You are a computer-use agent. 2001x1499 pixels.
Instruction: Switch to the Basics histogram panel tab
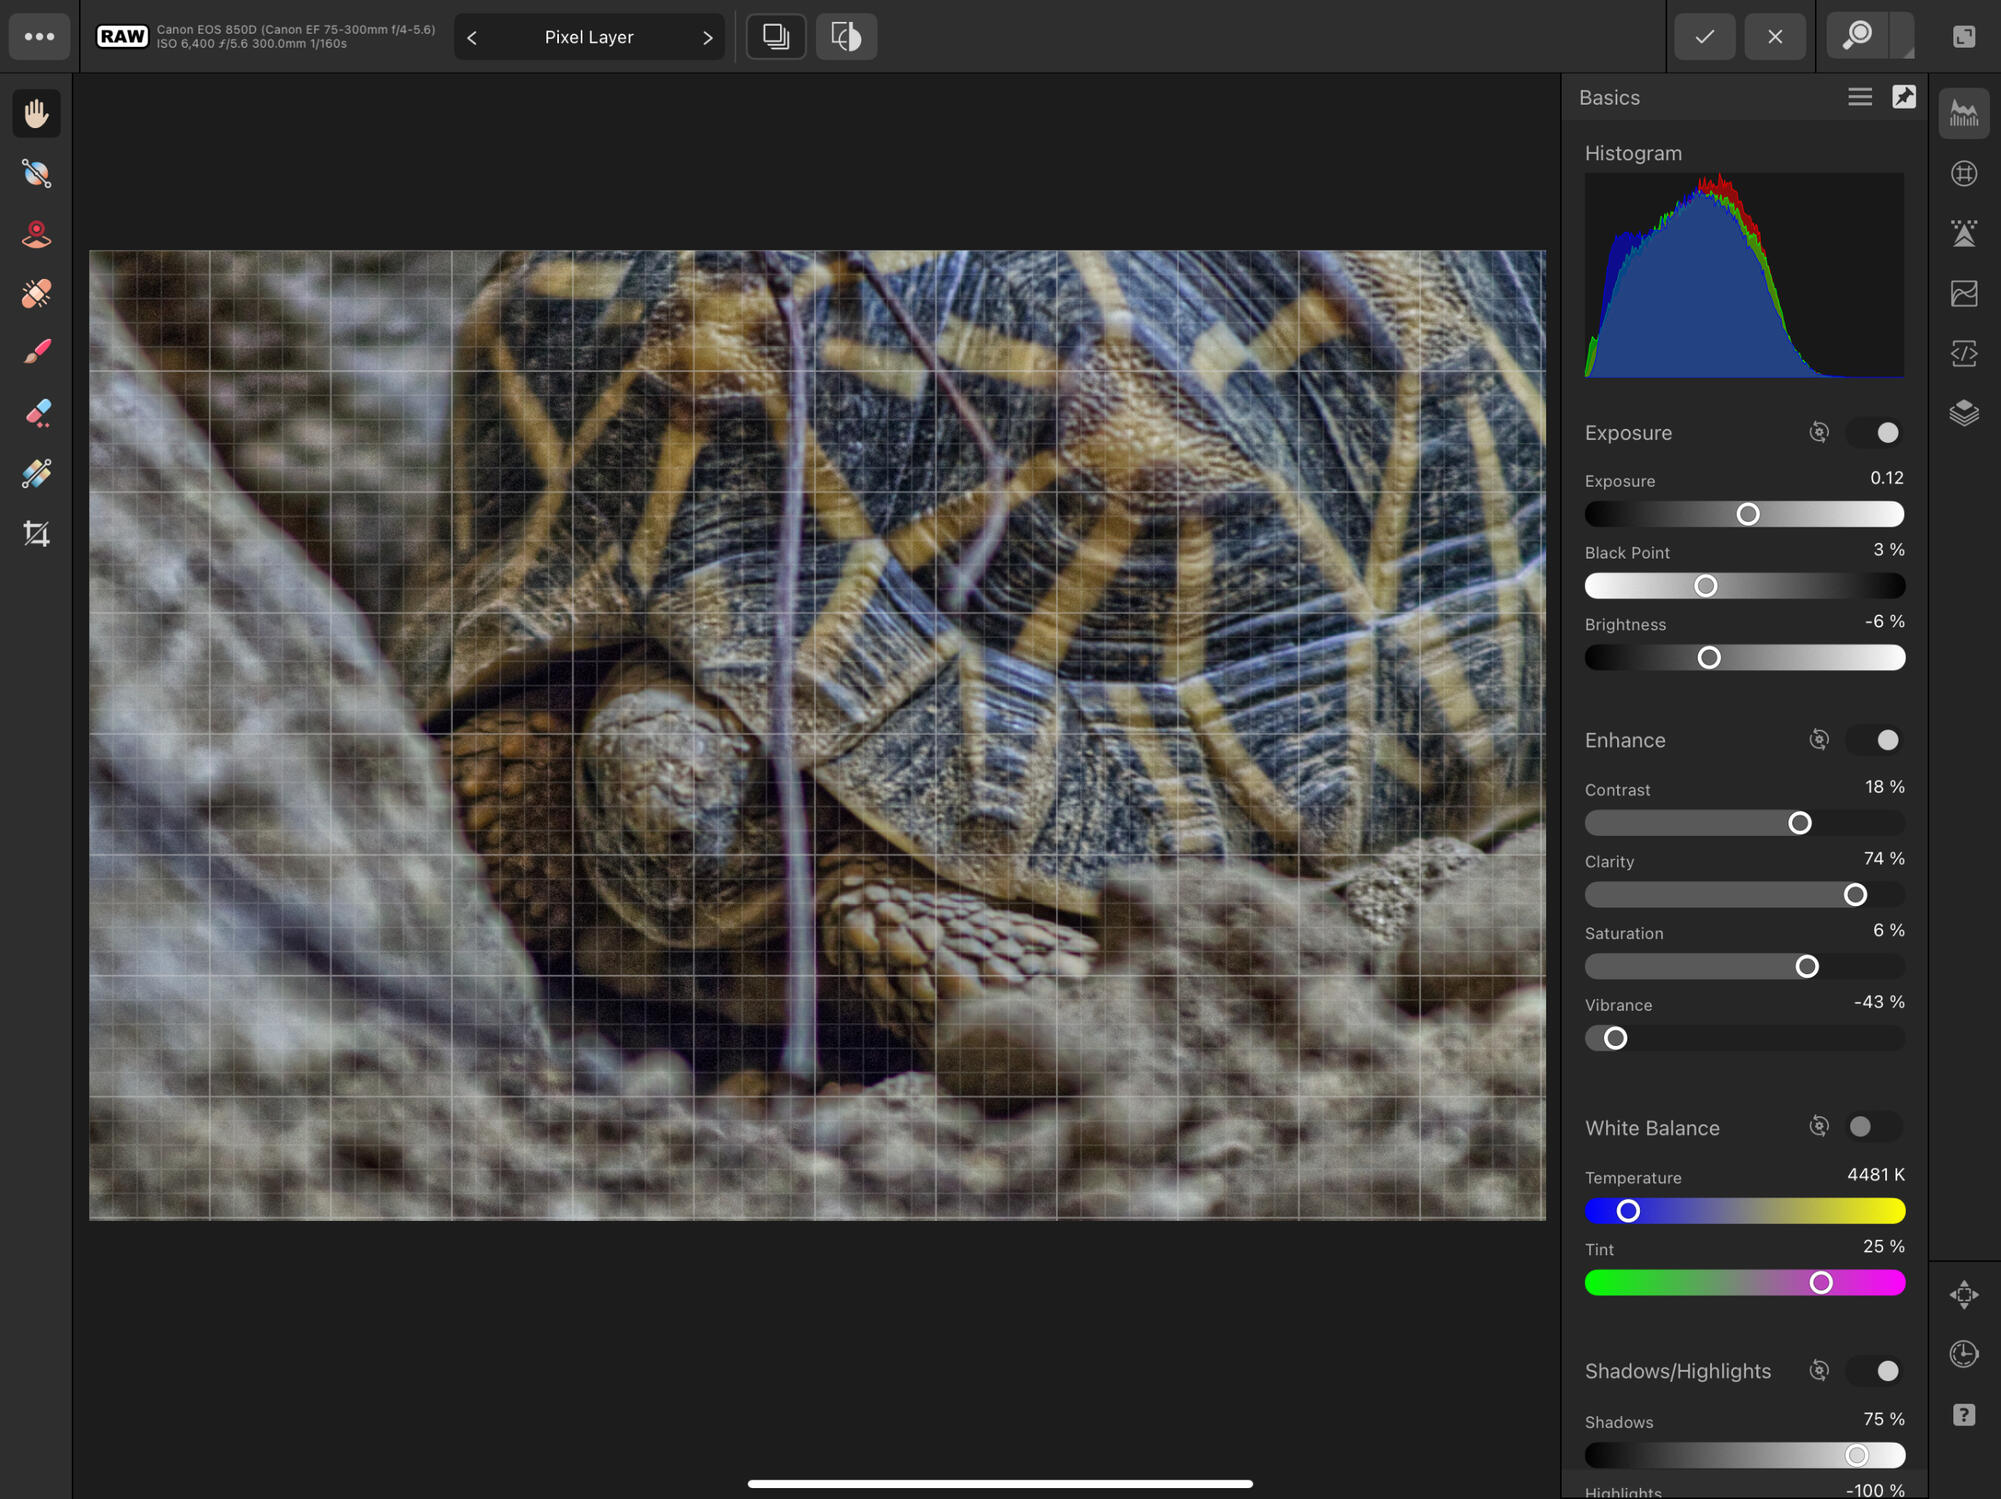(x=1964, y=114)
